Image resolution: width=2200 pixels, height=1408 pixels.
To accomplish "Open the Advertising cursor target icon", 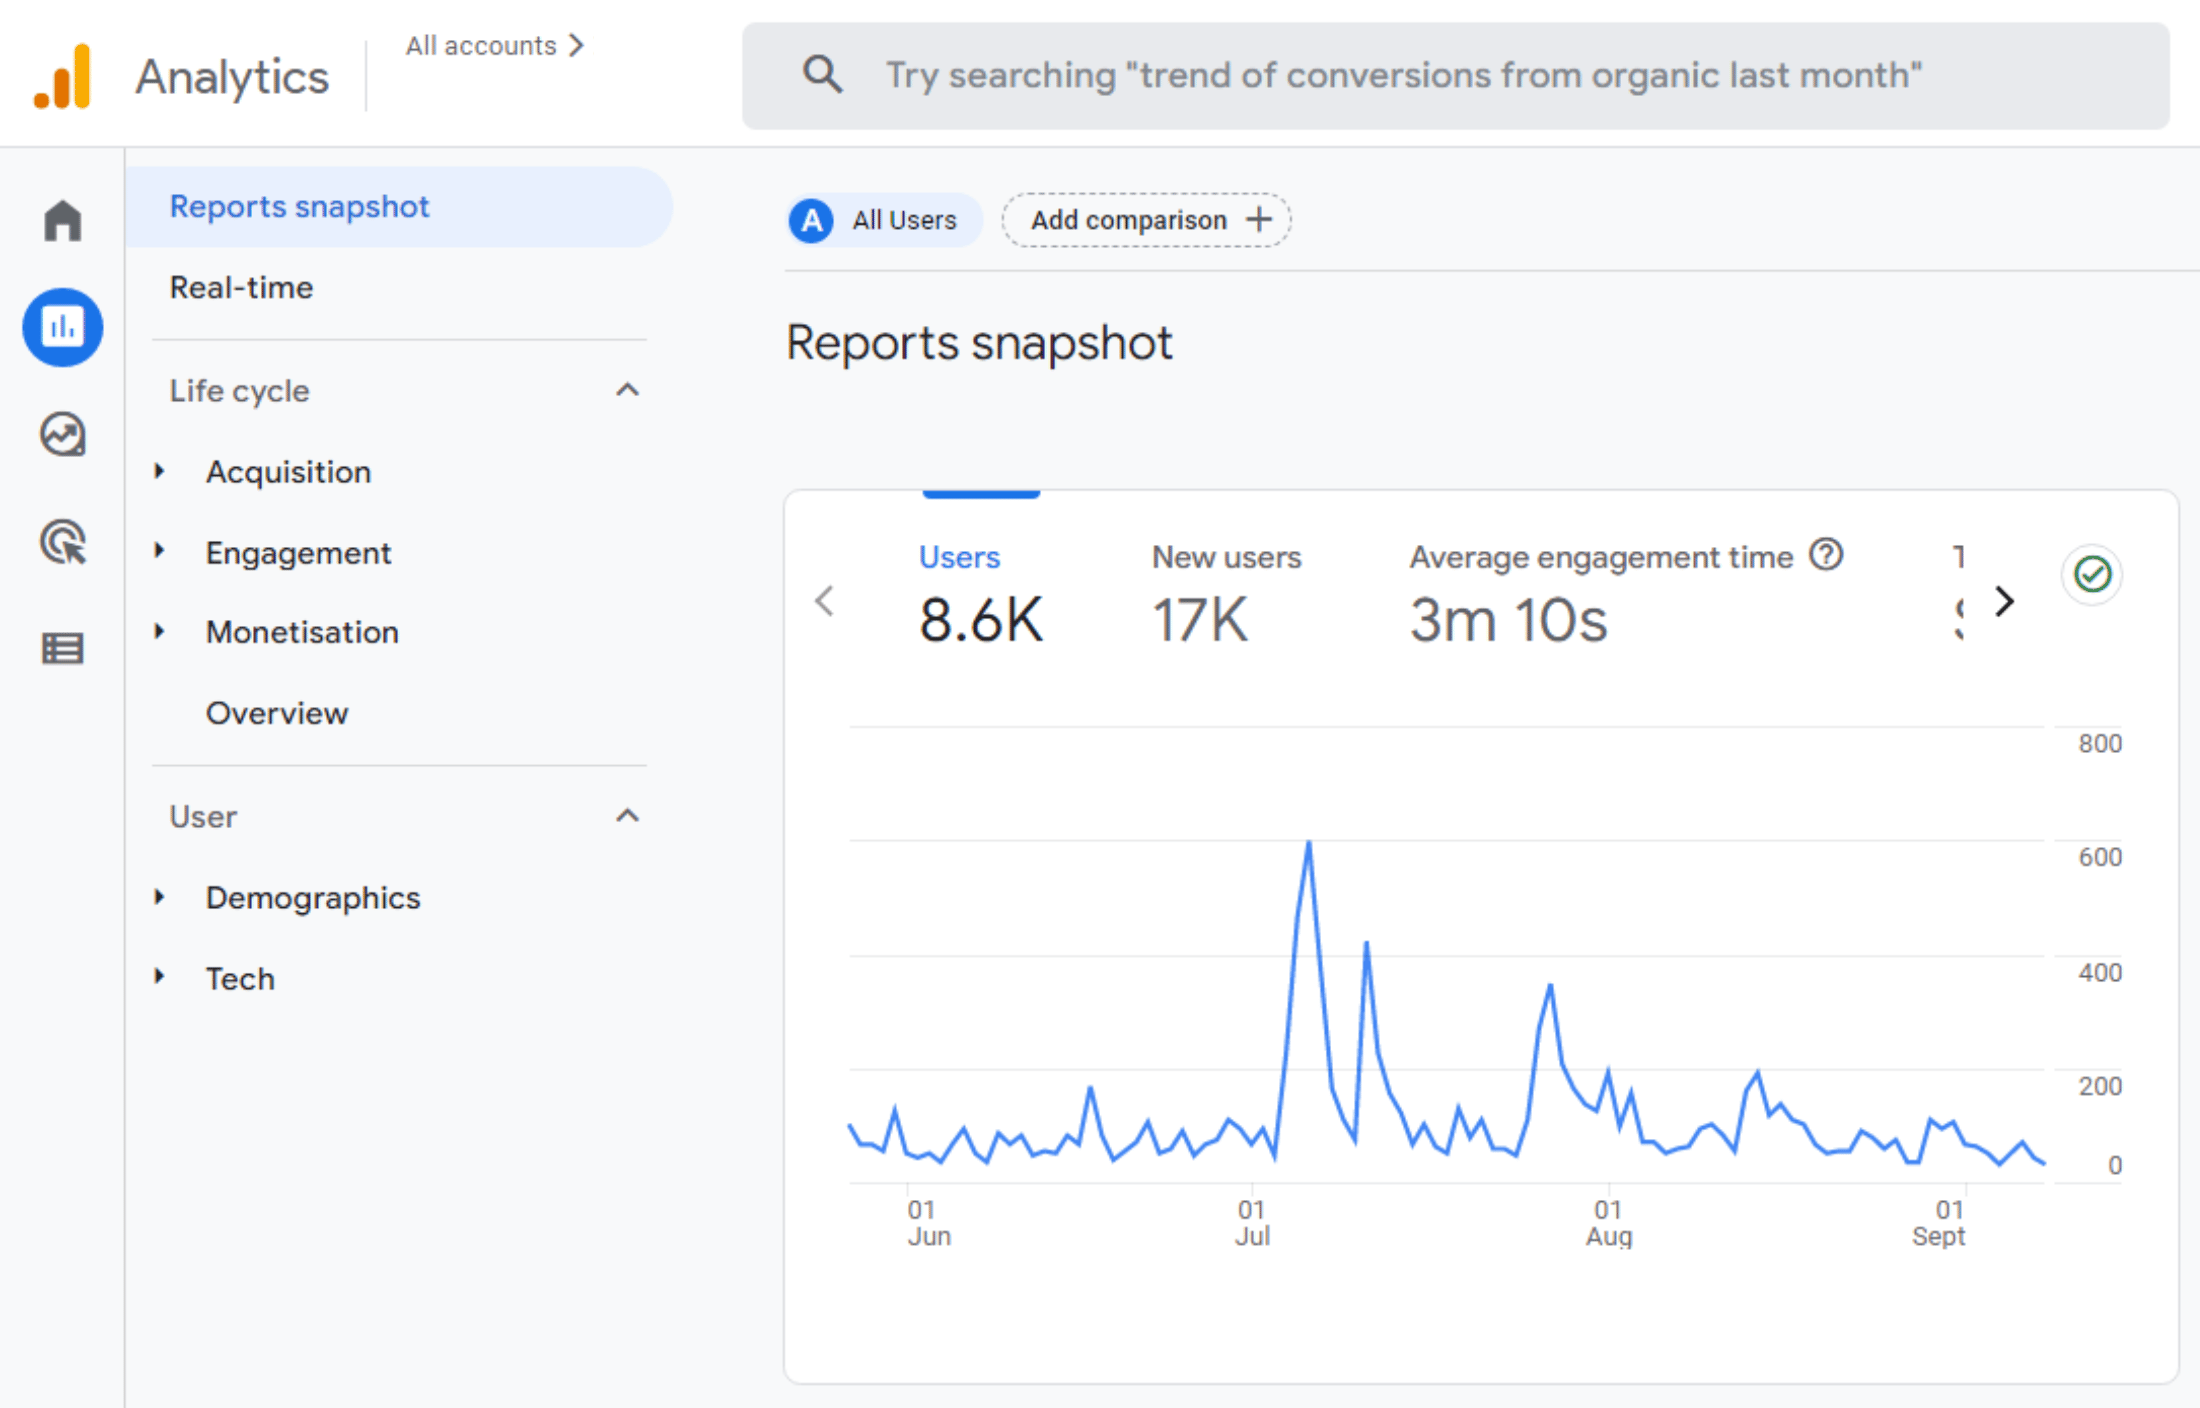I will (63, 542).
